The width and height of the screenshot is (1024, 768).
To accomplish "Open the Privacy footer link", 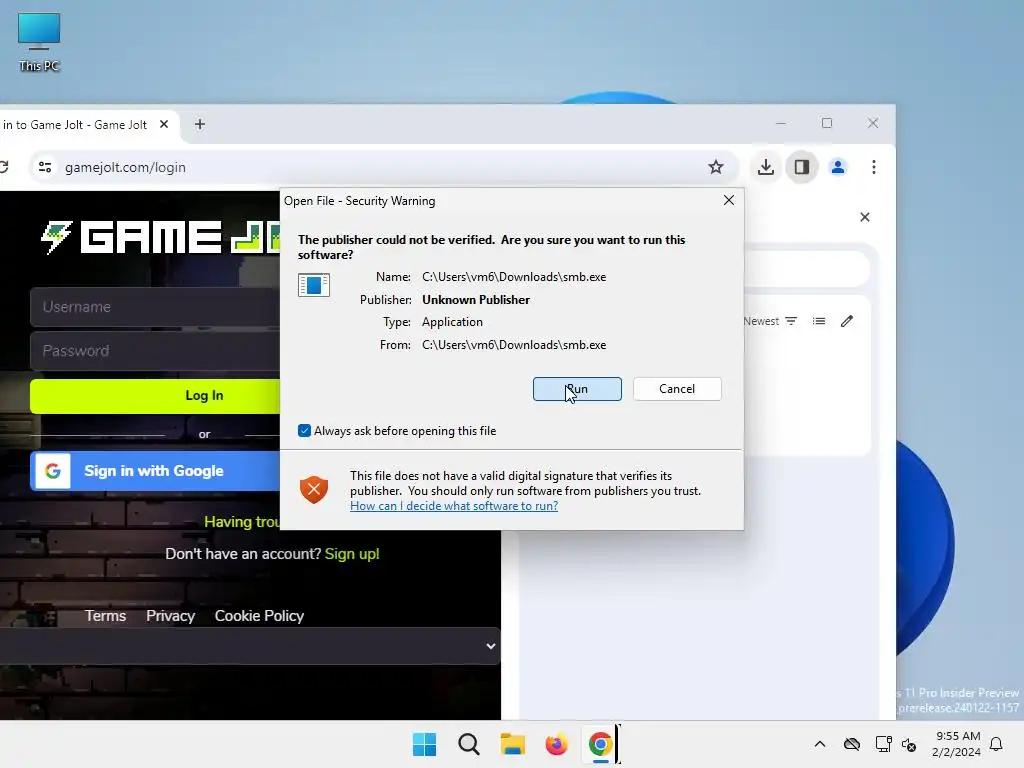I will 170,616.
